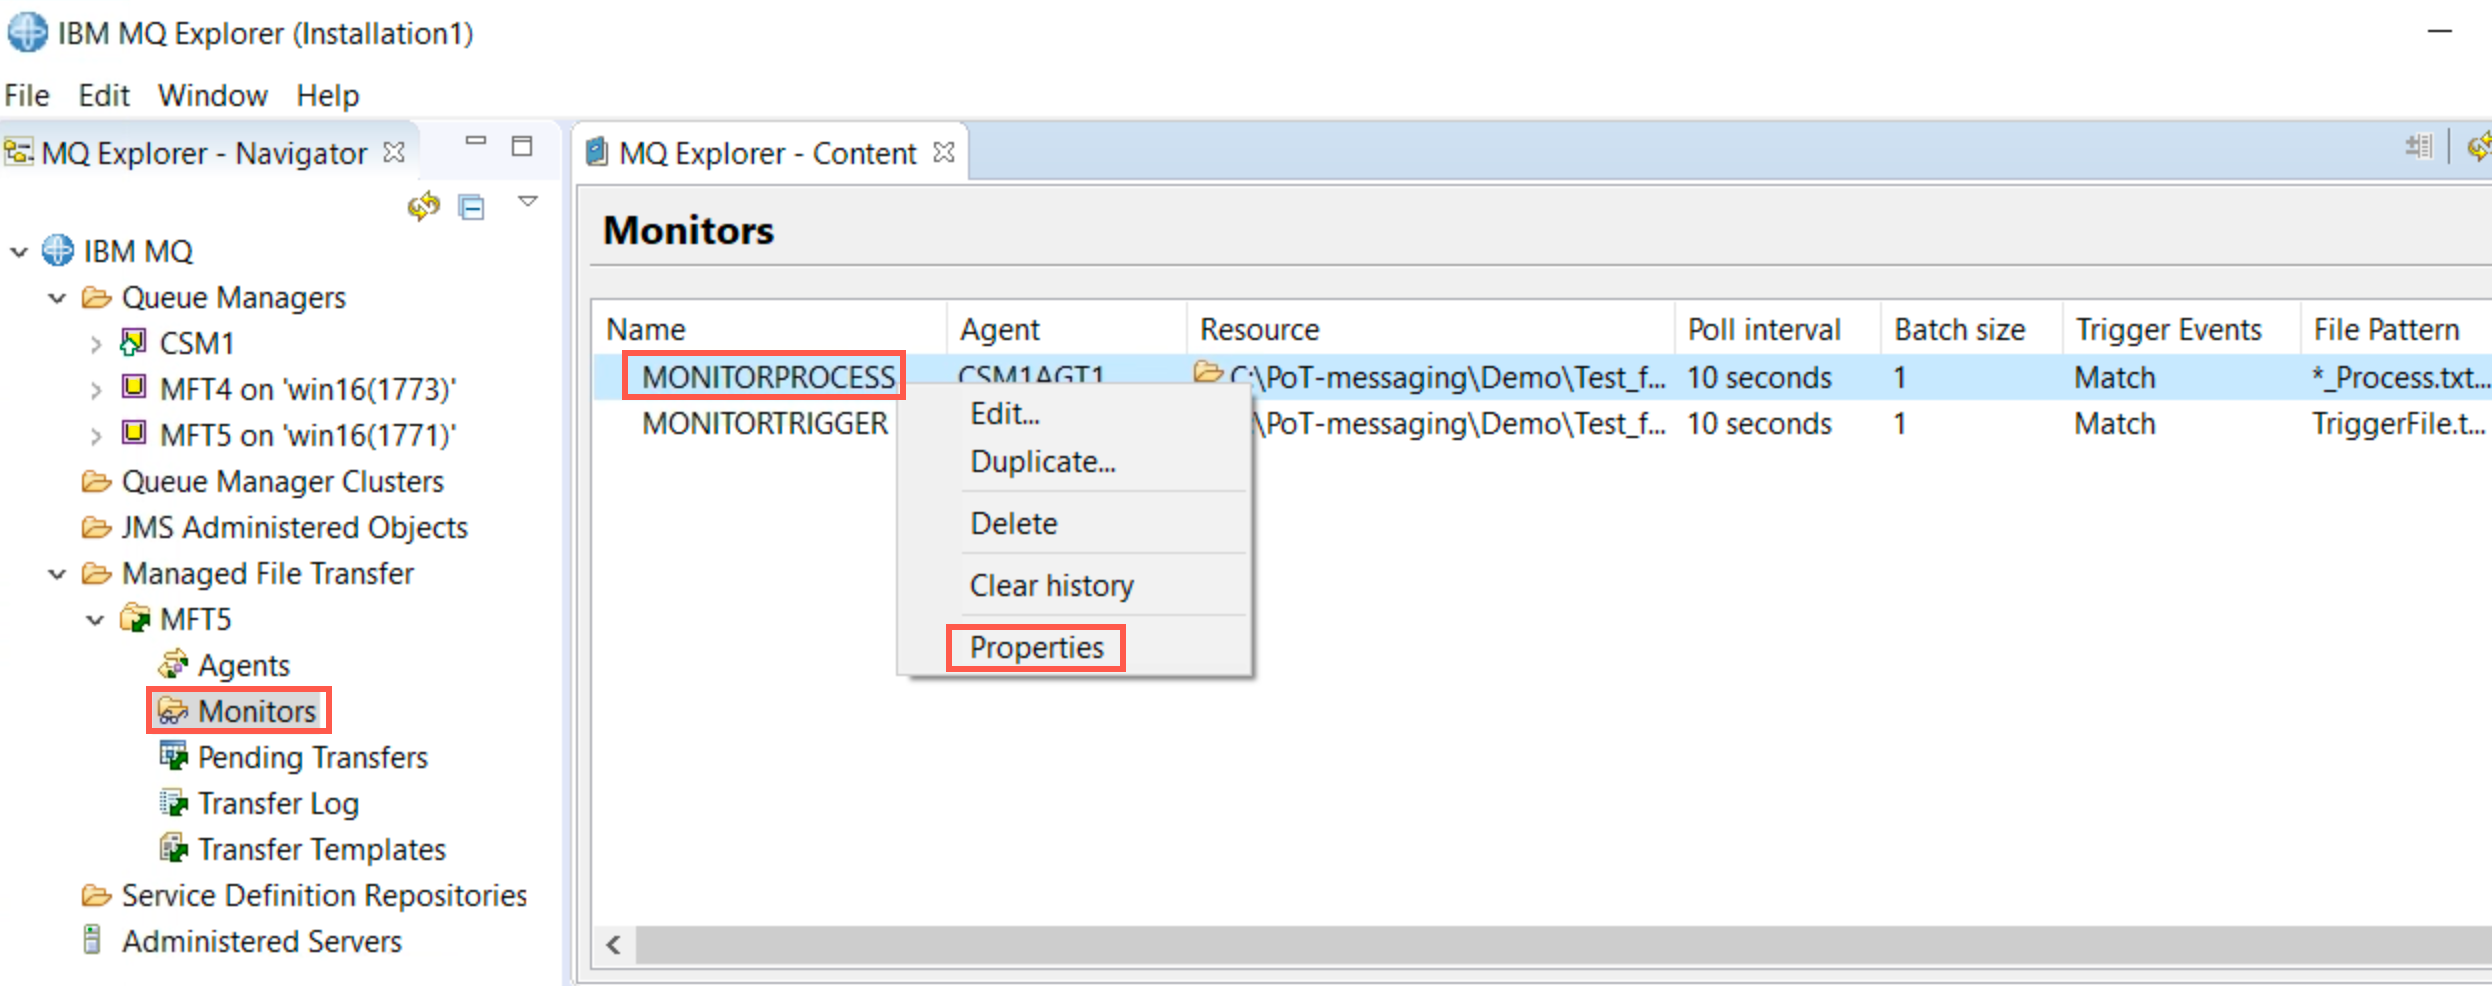Click the Administered Servers icon

coord(92,940)
